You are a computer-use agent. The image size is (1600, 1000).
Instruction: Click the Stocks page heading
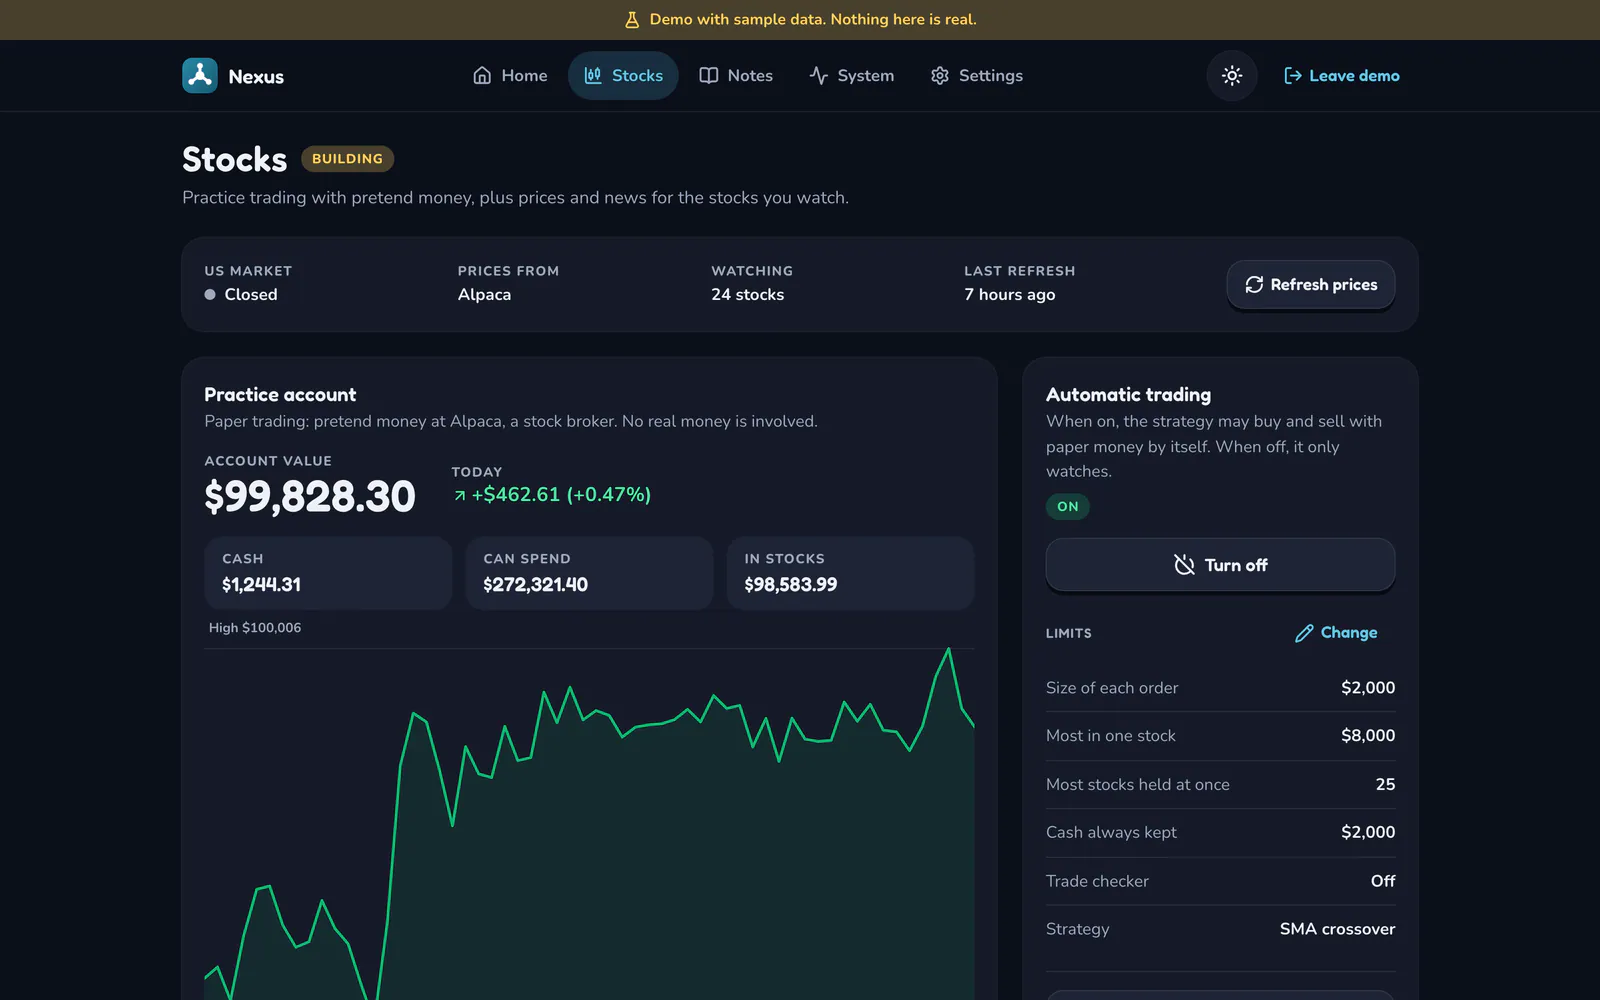click(234, 159)
